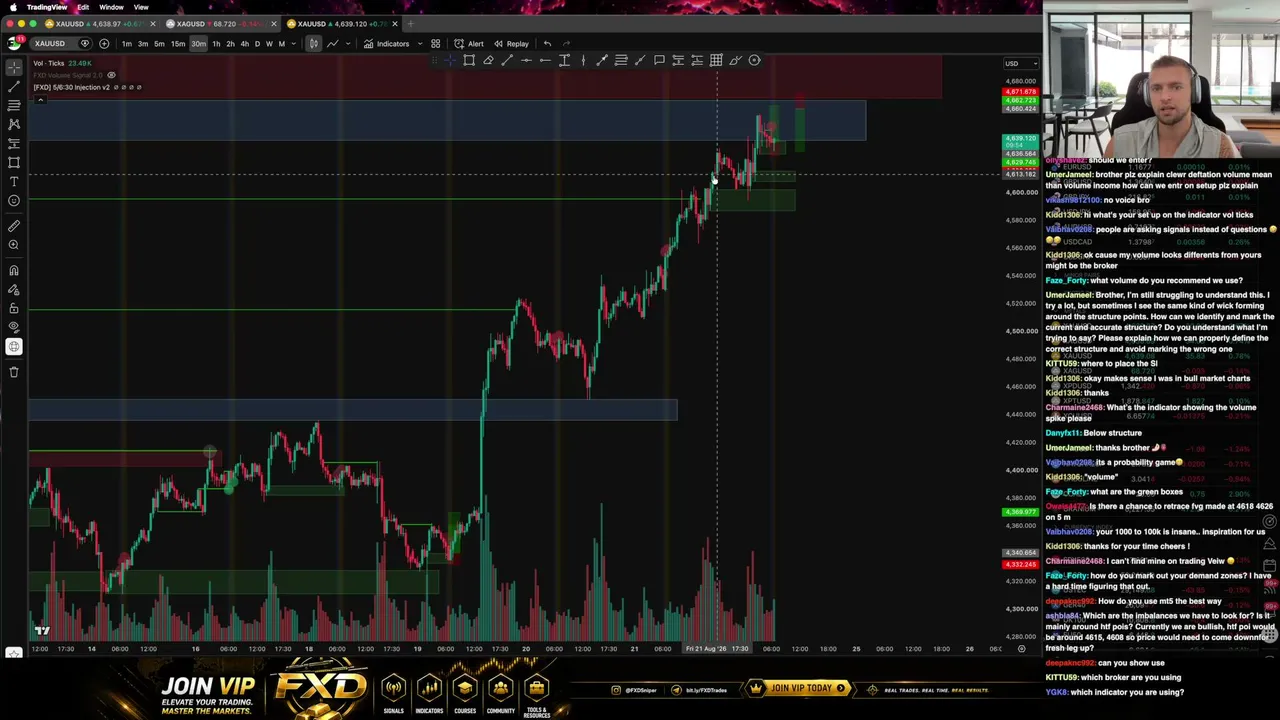Undo the last chart action

click(x=547, y=43)
